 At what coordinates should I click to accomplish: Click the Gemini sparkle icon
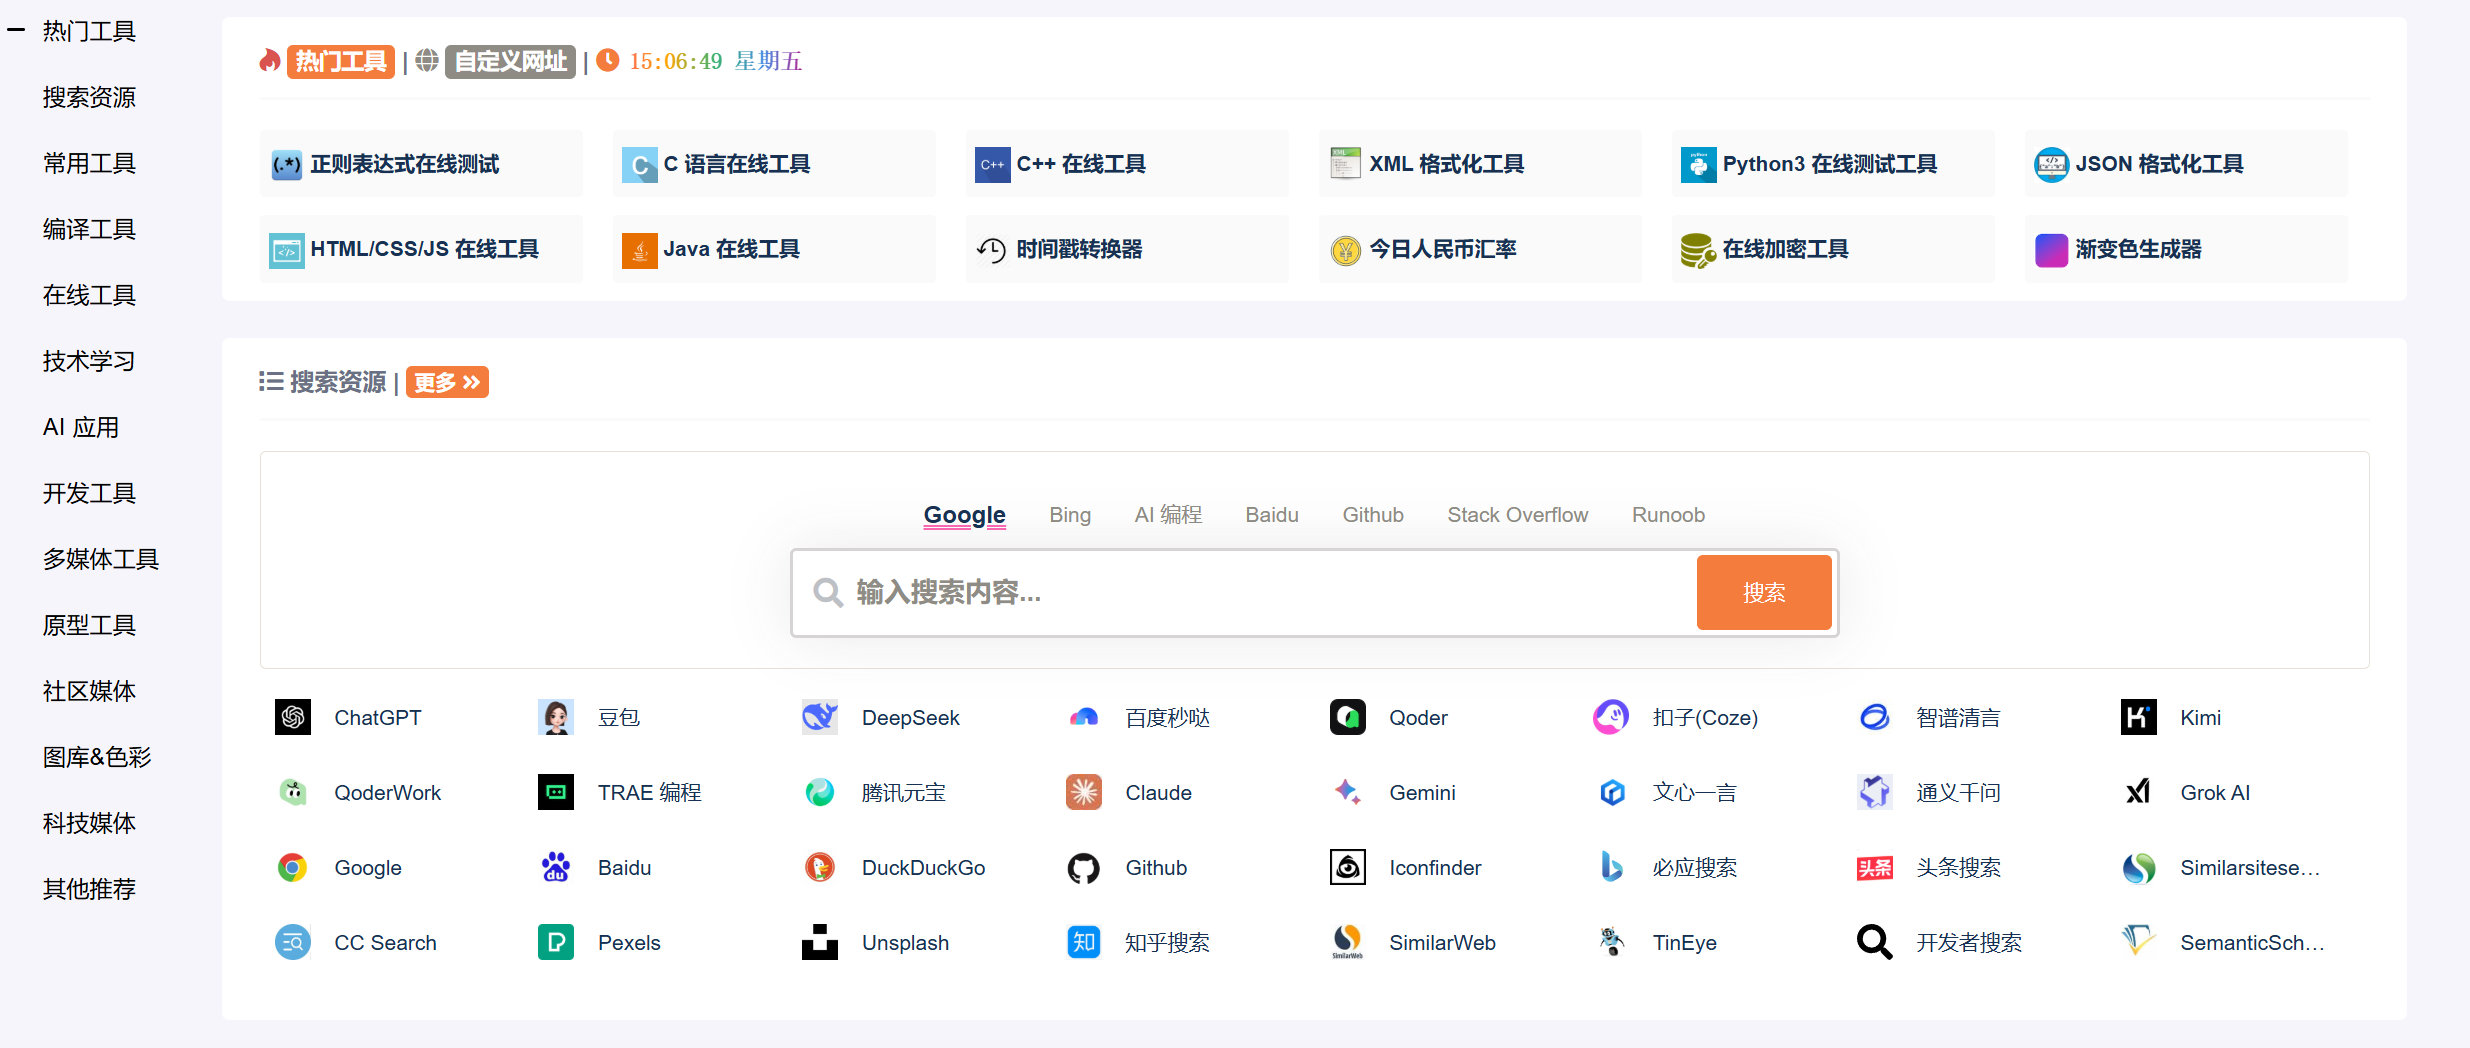[x=1348, y=792]
